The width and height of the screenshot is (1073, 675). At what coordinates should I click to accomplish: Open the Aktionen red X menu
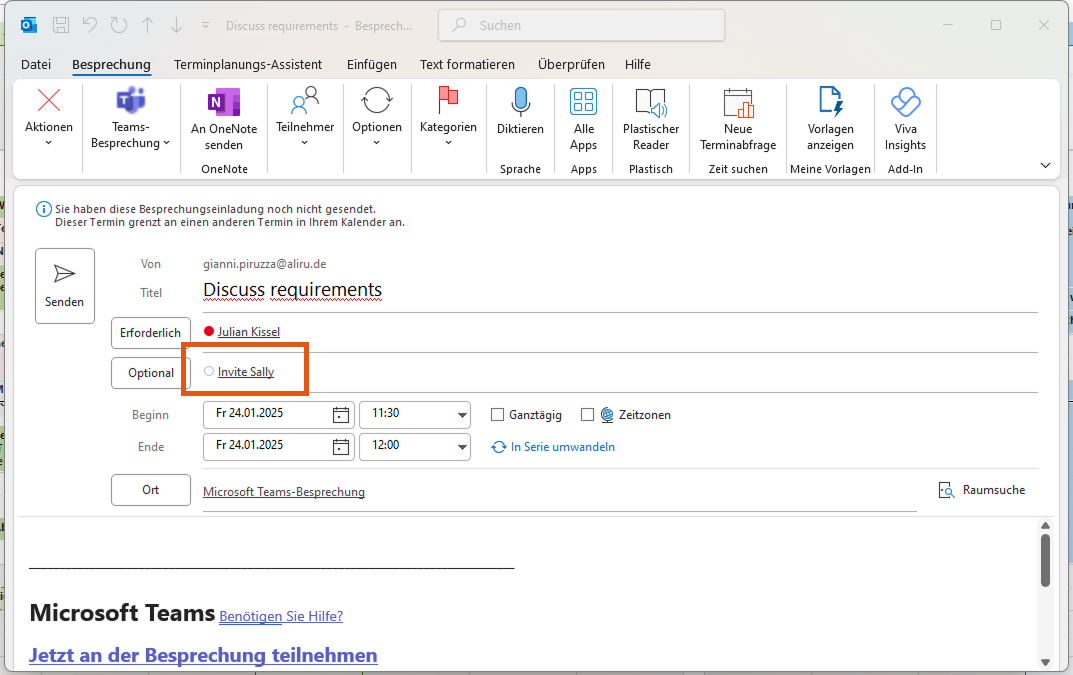[x=49, y=116]
